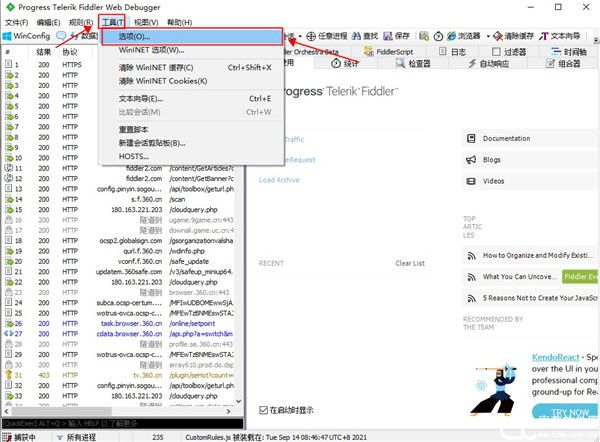Click the QuickExec command input box
The width and height of the screenshot is (600, 442).
(122, 423)
